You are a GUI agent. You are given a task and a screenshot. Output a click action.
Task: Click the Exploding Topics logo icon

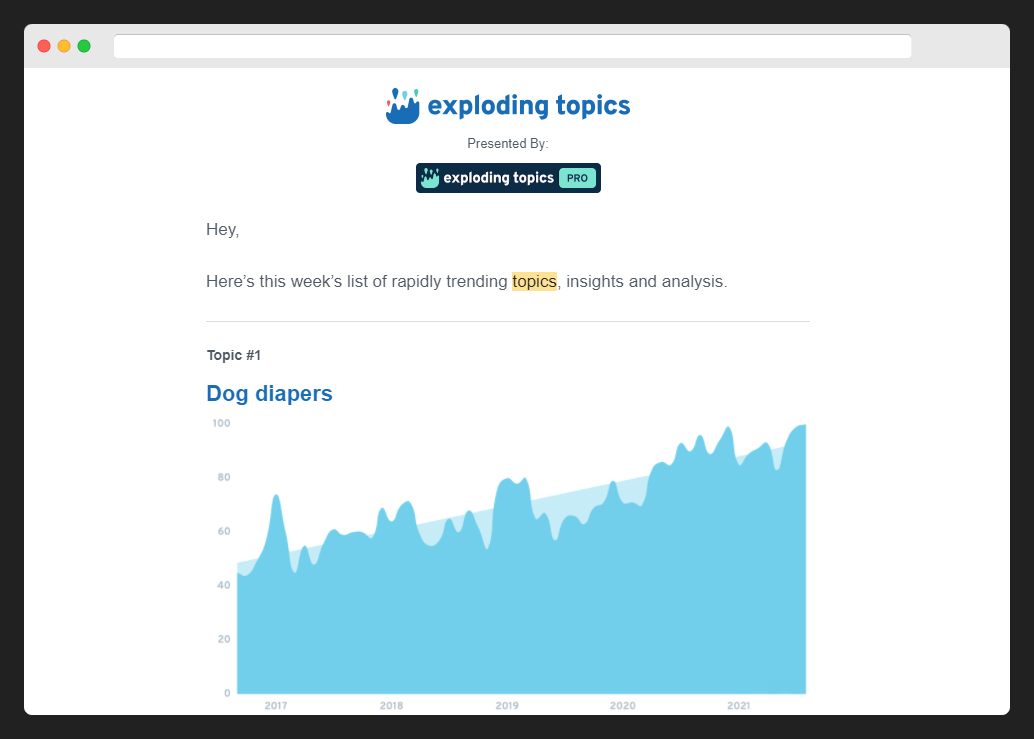402,106
